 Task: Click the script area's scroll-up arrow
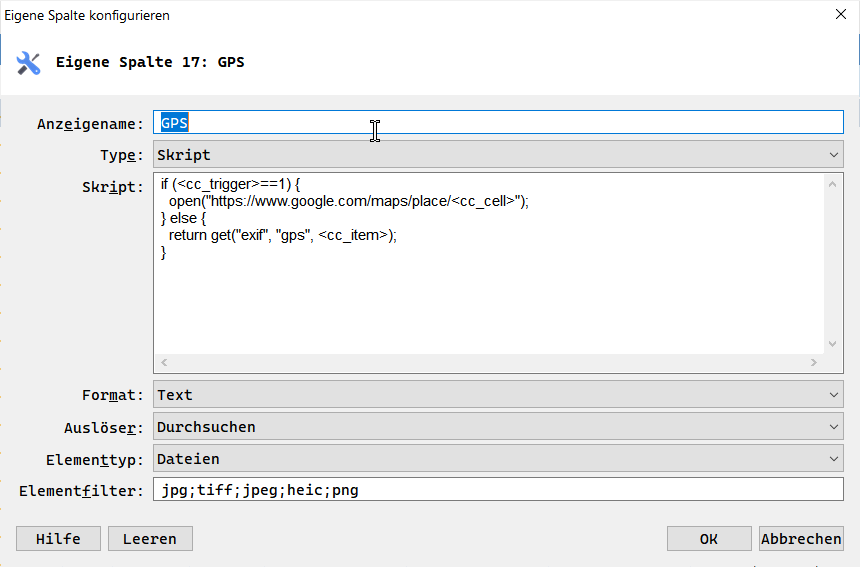(x=833, y=184)
